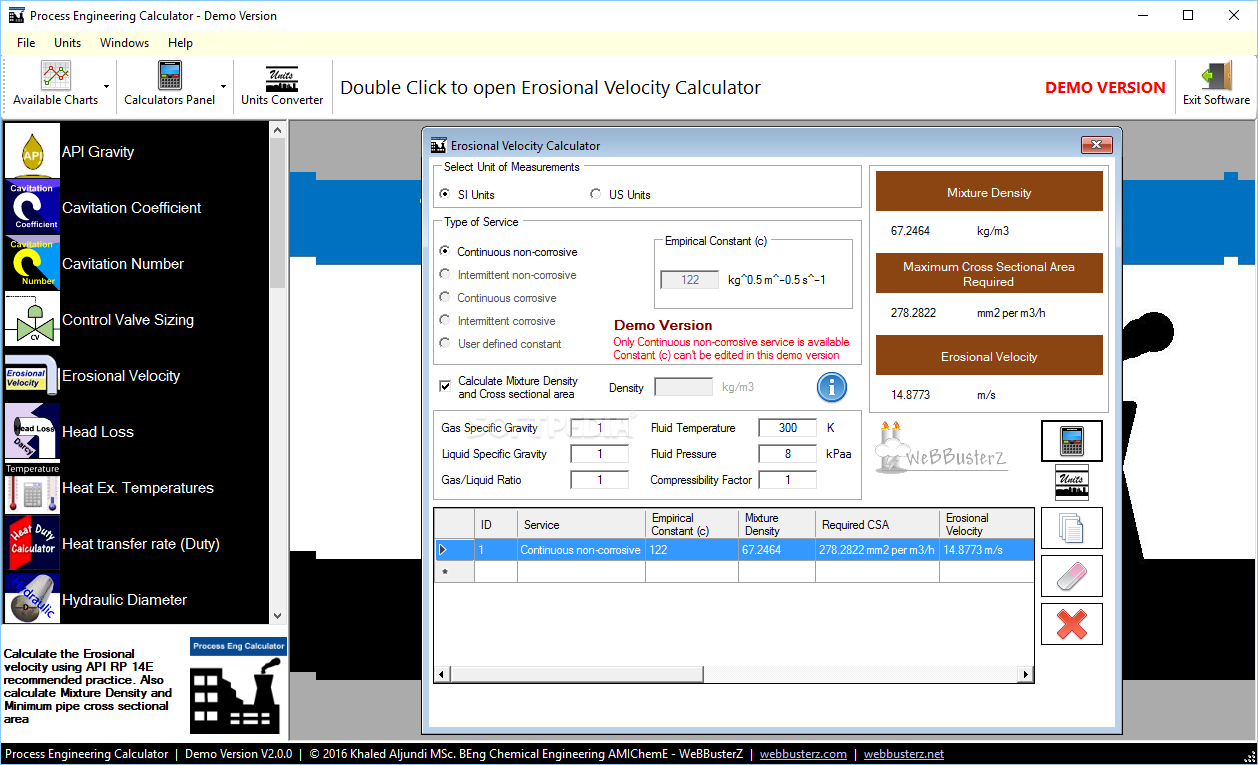
Task: Choose Continuous non-corrosive service
Action: pos(445,252)
